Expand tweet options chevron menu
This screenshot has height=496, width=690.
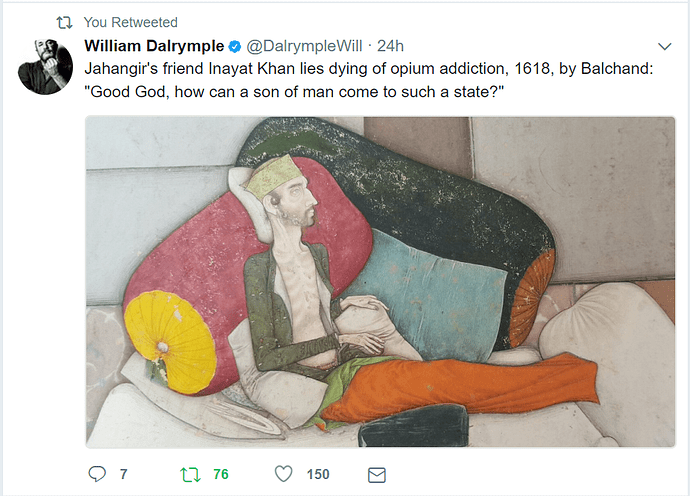(x=664, y=46)
